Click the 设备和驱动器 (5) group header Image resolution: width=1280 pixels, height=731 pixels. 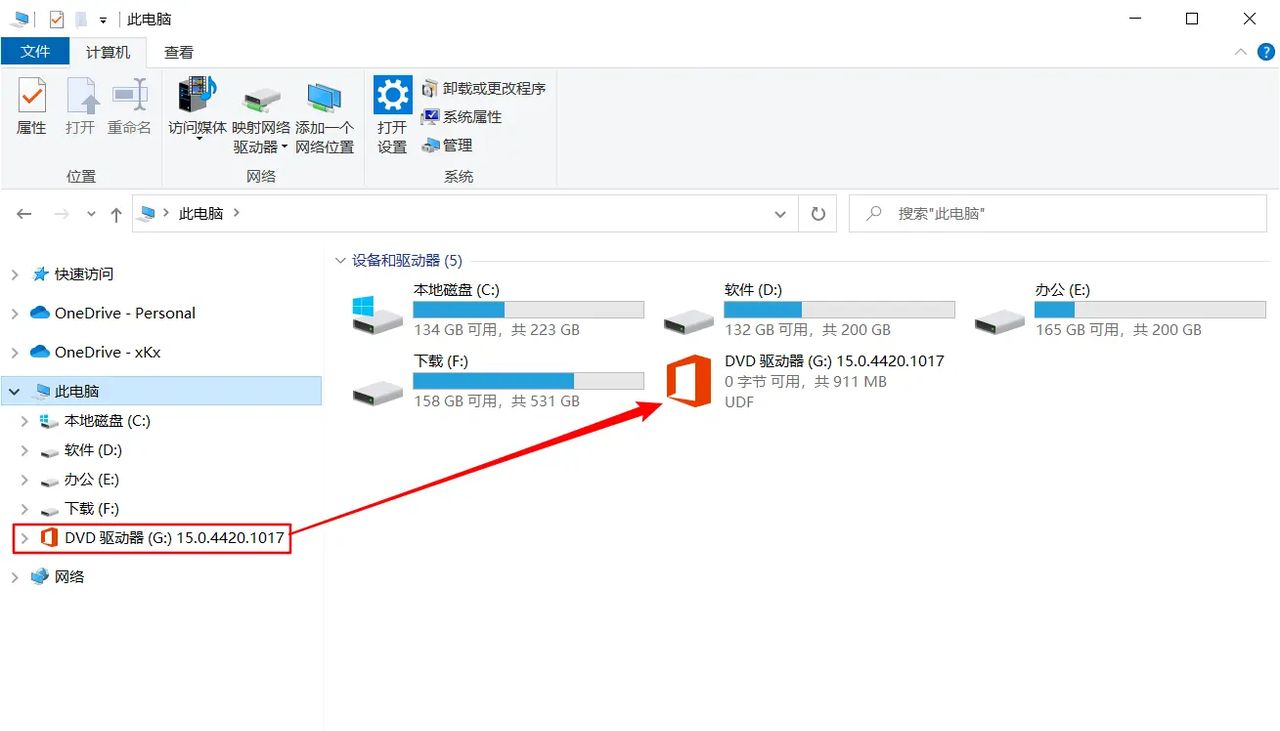click(x=407, y=260)
